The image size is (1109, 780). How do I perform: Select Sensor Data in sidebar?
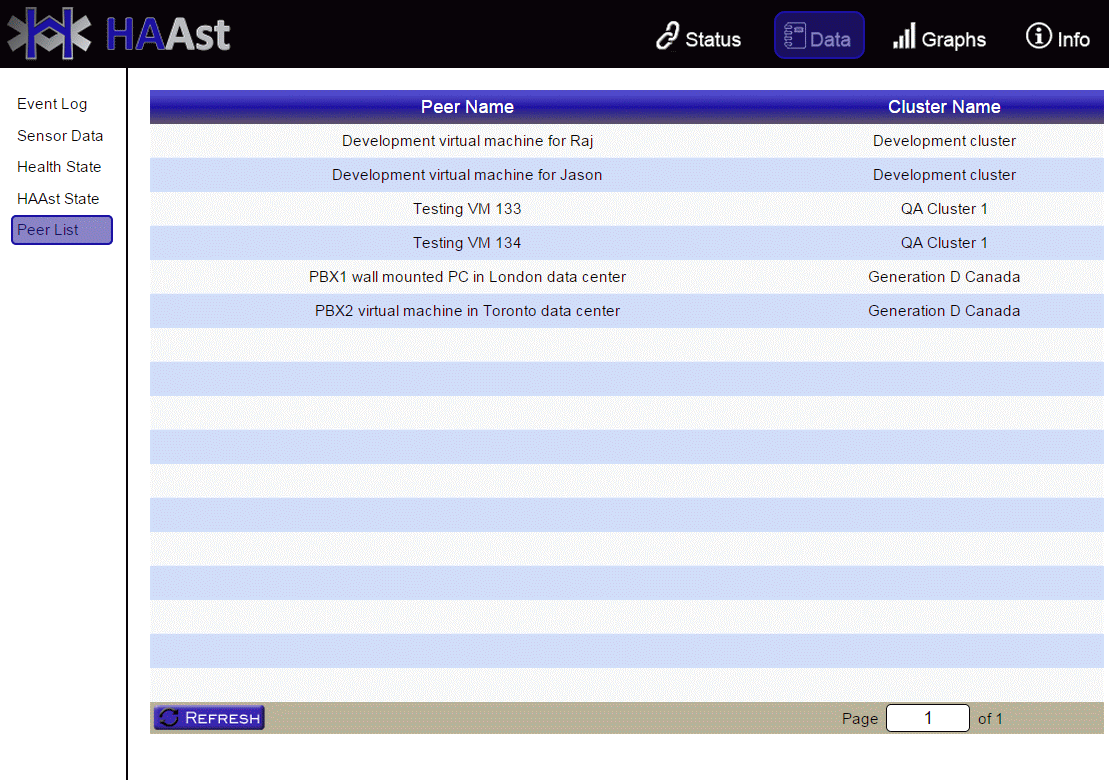(x=60, y=136)
